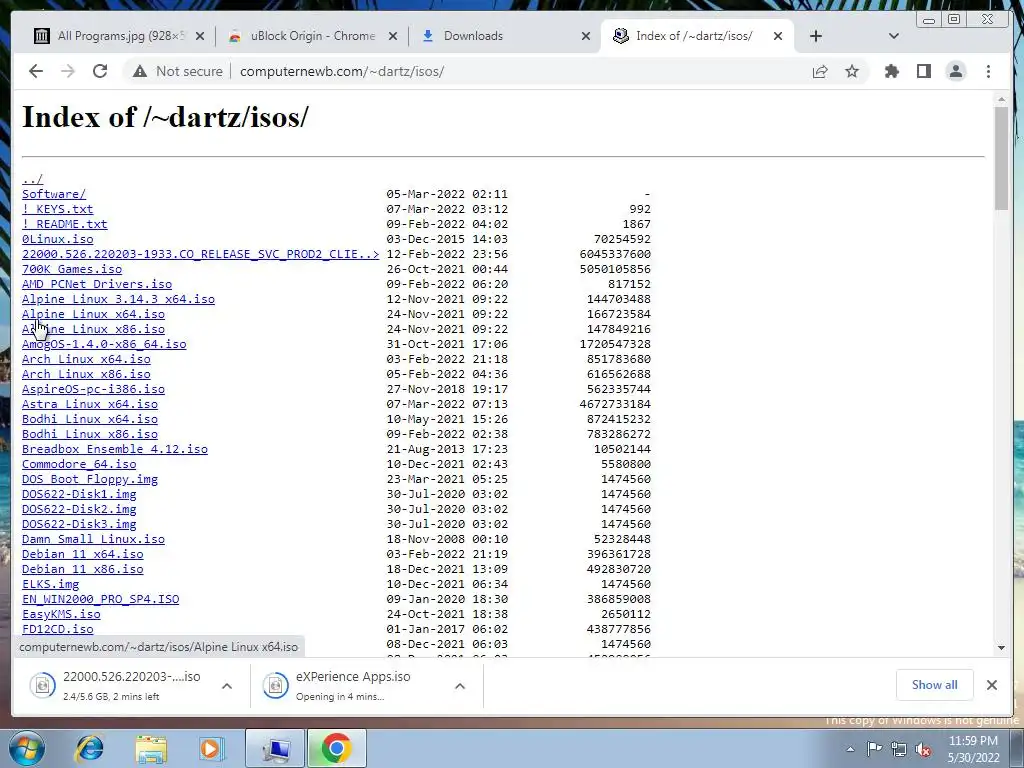Close the Downloads tab
Screen dimensions: 1024x768
point(586,36)
